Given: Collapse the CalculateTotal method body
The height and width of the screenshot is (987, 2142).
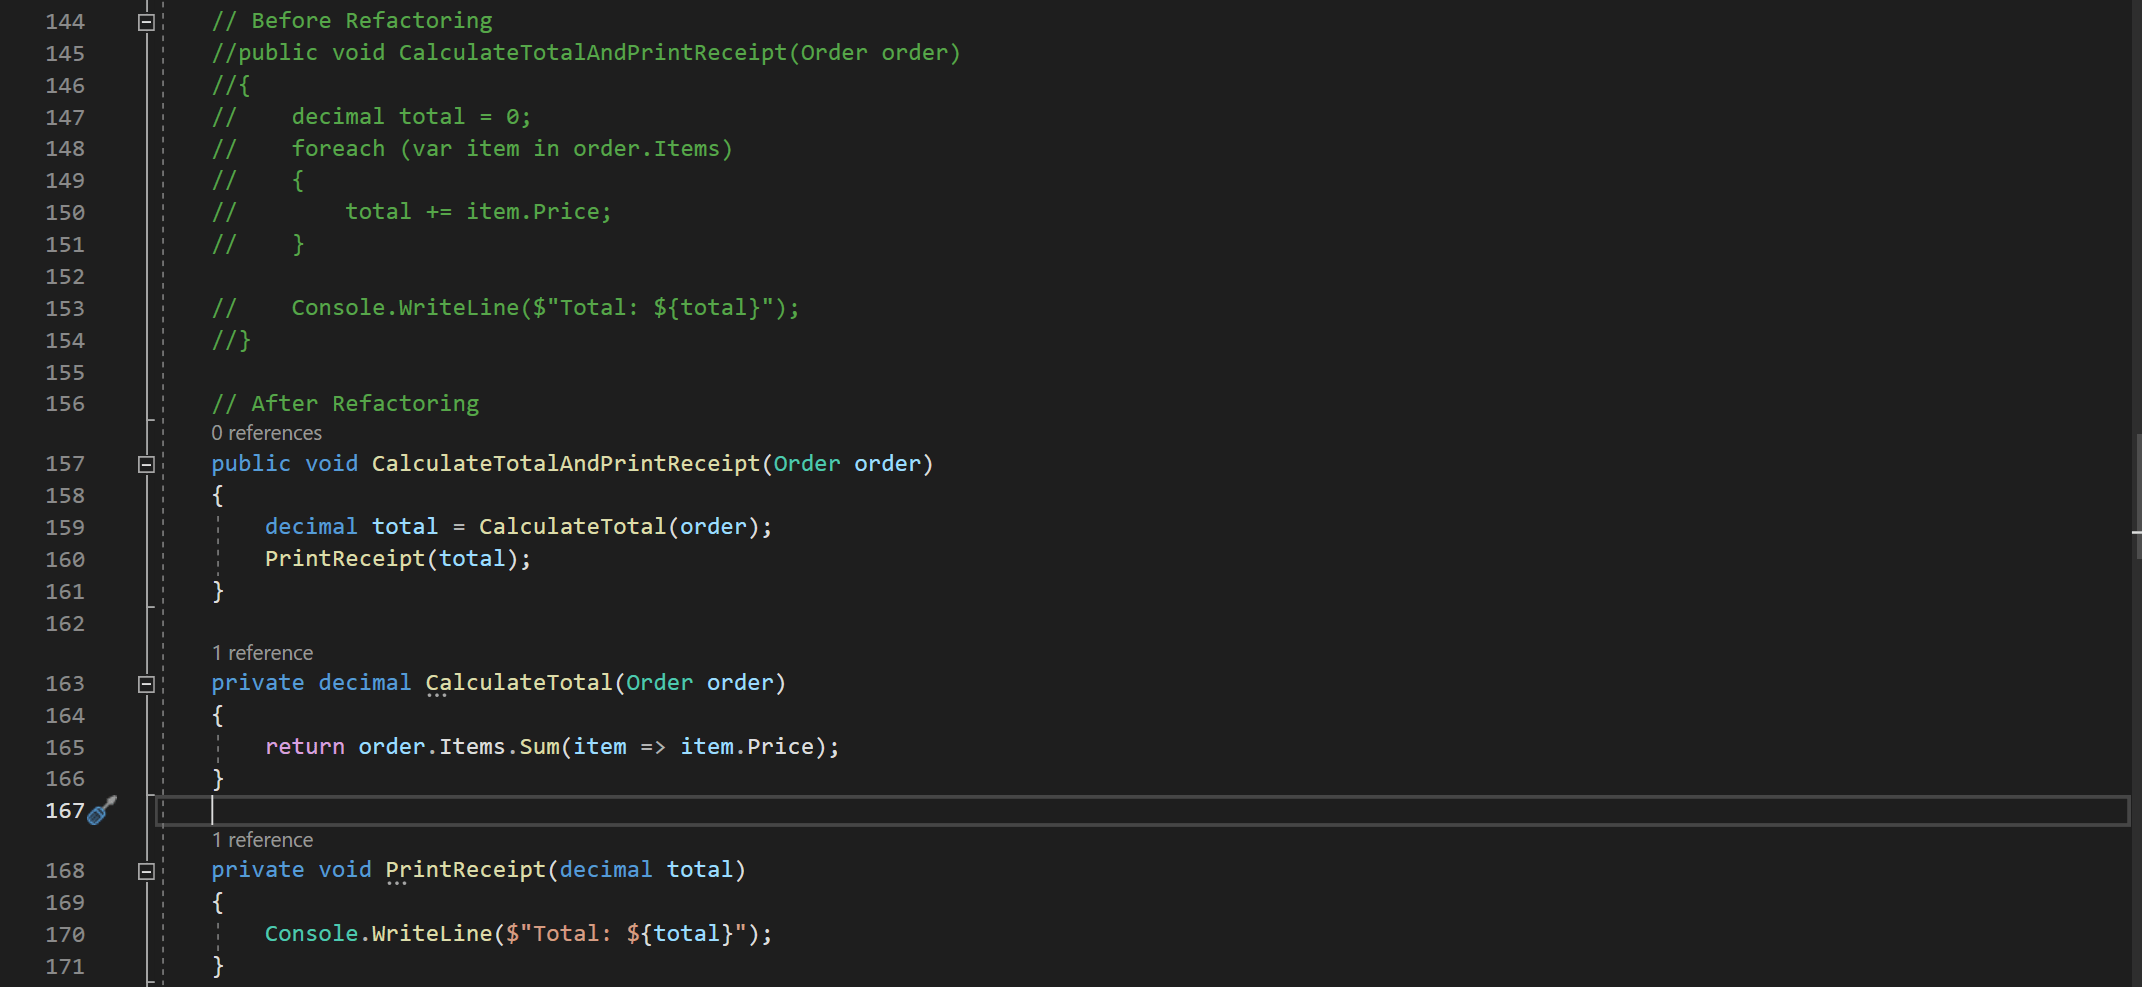Looking at the screenshot, I should point(146,683).
